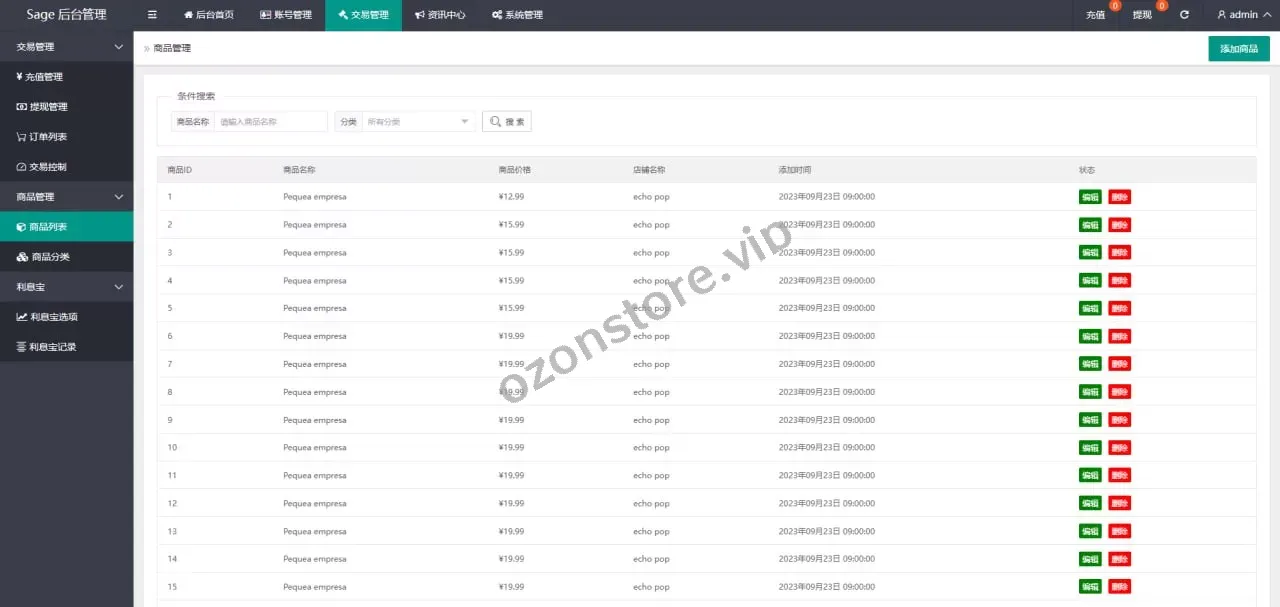Switch to 系统管理 top tab

click(x=517, y=15)
